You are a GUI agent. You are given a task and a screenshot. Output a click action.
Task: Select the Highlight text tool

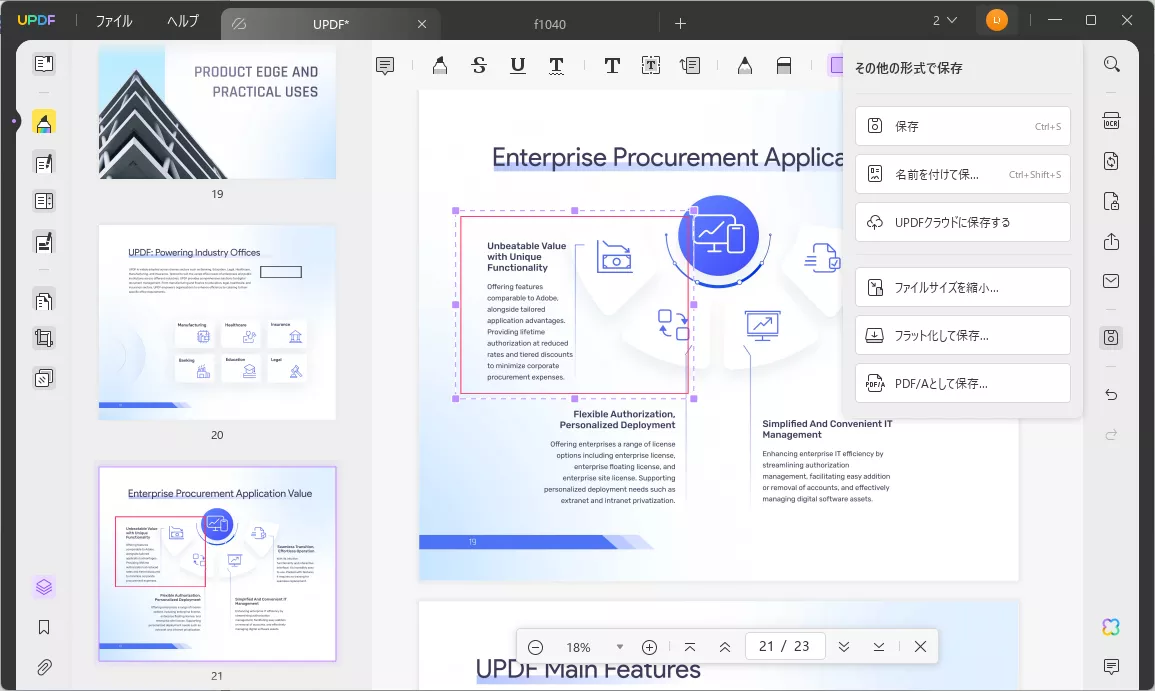(x=440, y=66)
